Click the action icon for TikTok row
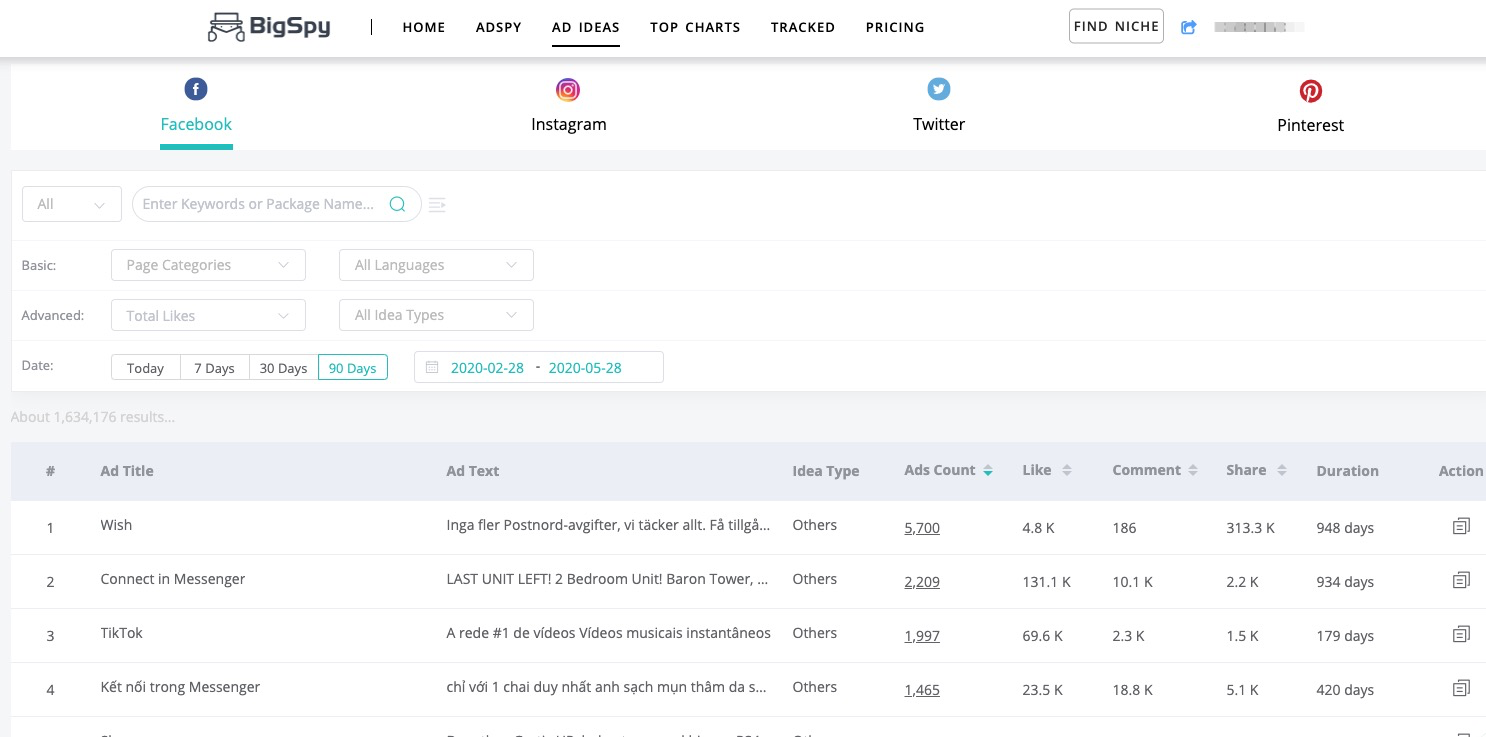The width and height of the screenshot is (1486, 737). (x=1461, y=634)
